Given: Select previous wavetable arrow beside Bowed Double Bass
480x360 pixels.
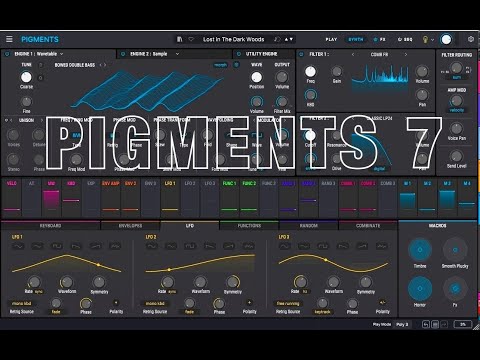Looking at the screenshot, I should point(101,65).
